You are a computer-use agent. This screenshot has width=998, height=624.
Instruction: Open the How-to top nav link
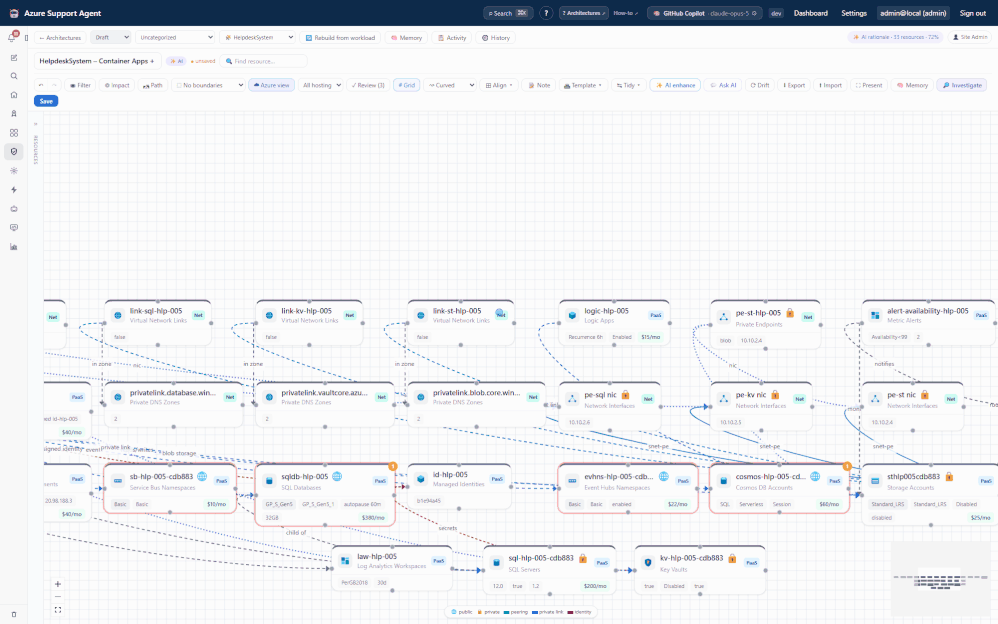625,13
